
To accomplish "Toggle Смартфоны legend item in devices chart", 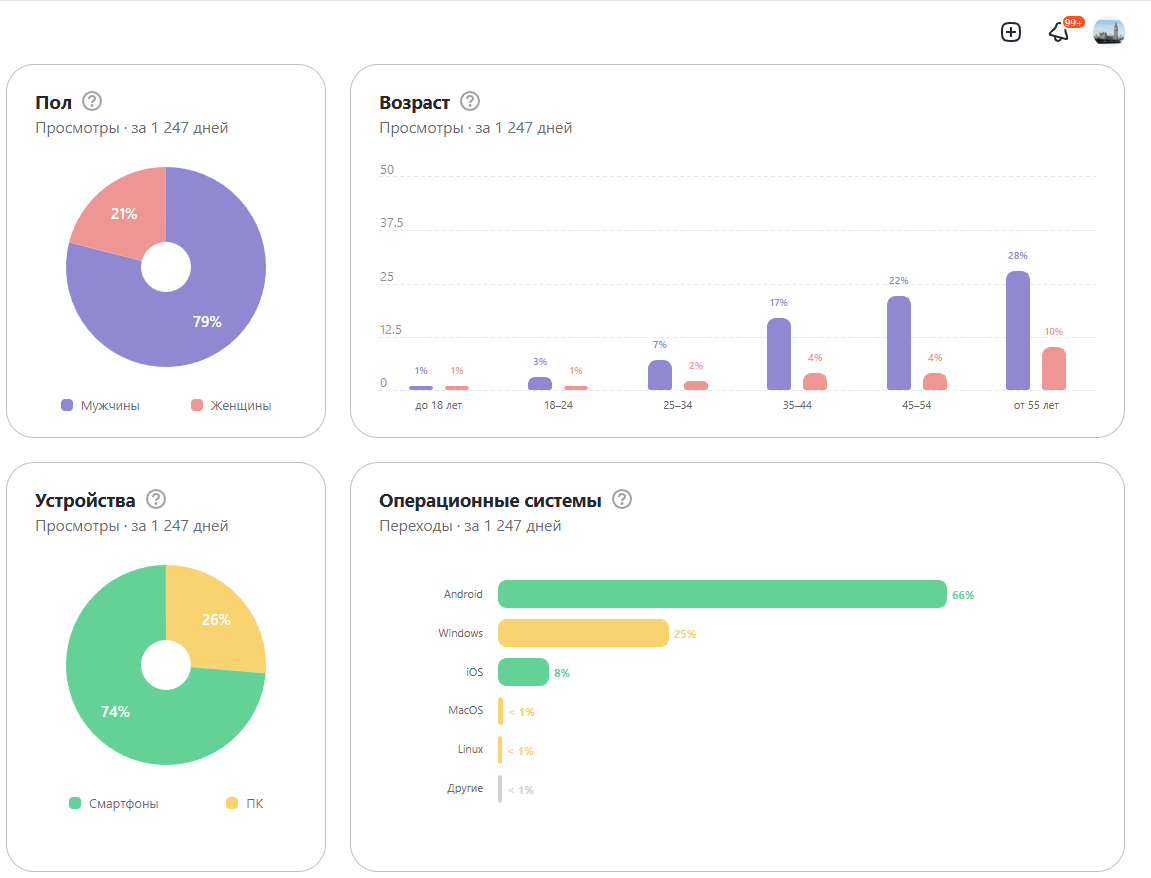I will point(114,803).
